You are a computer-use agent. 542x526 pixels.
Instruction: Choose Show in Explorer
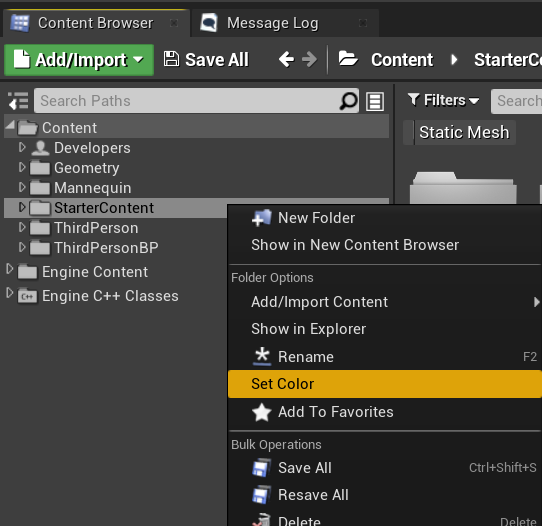[x=385, y=329]
